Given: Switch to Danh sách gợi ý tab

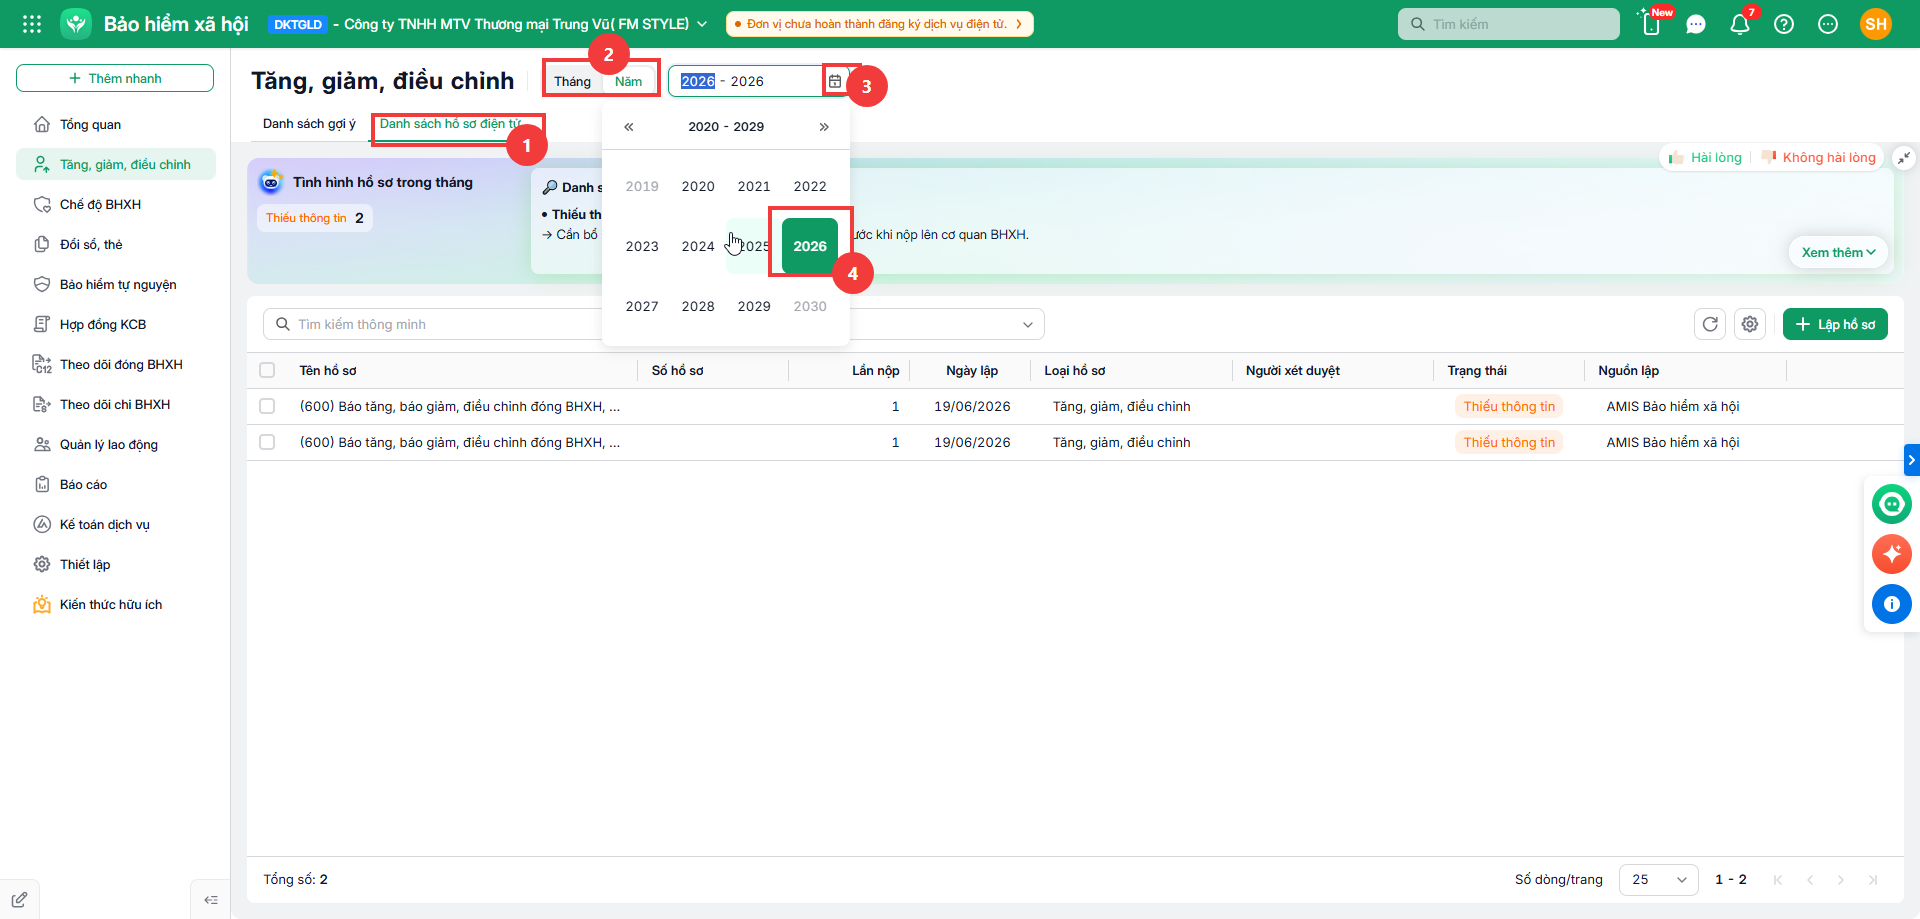Looking at the screenshot, I should click(309, 124).
